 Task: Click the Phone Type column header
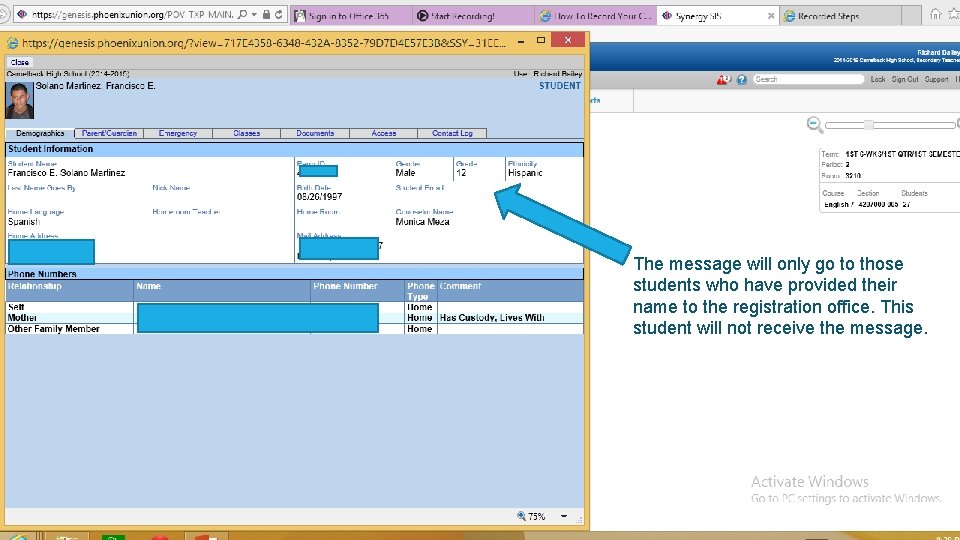[421, 291]
